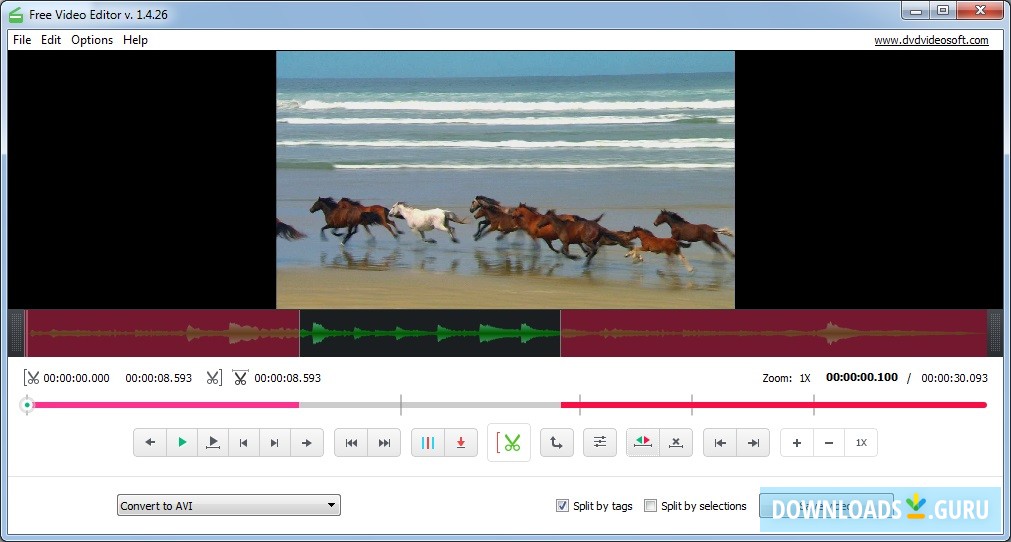Go to selection start arrow icon
The image size is (1011, 542).
point(720,443)
